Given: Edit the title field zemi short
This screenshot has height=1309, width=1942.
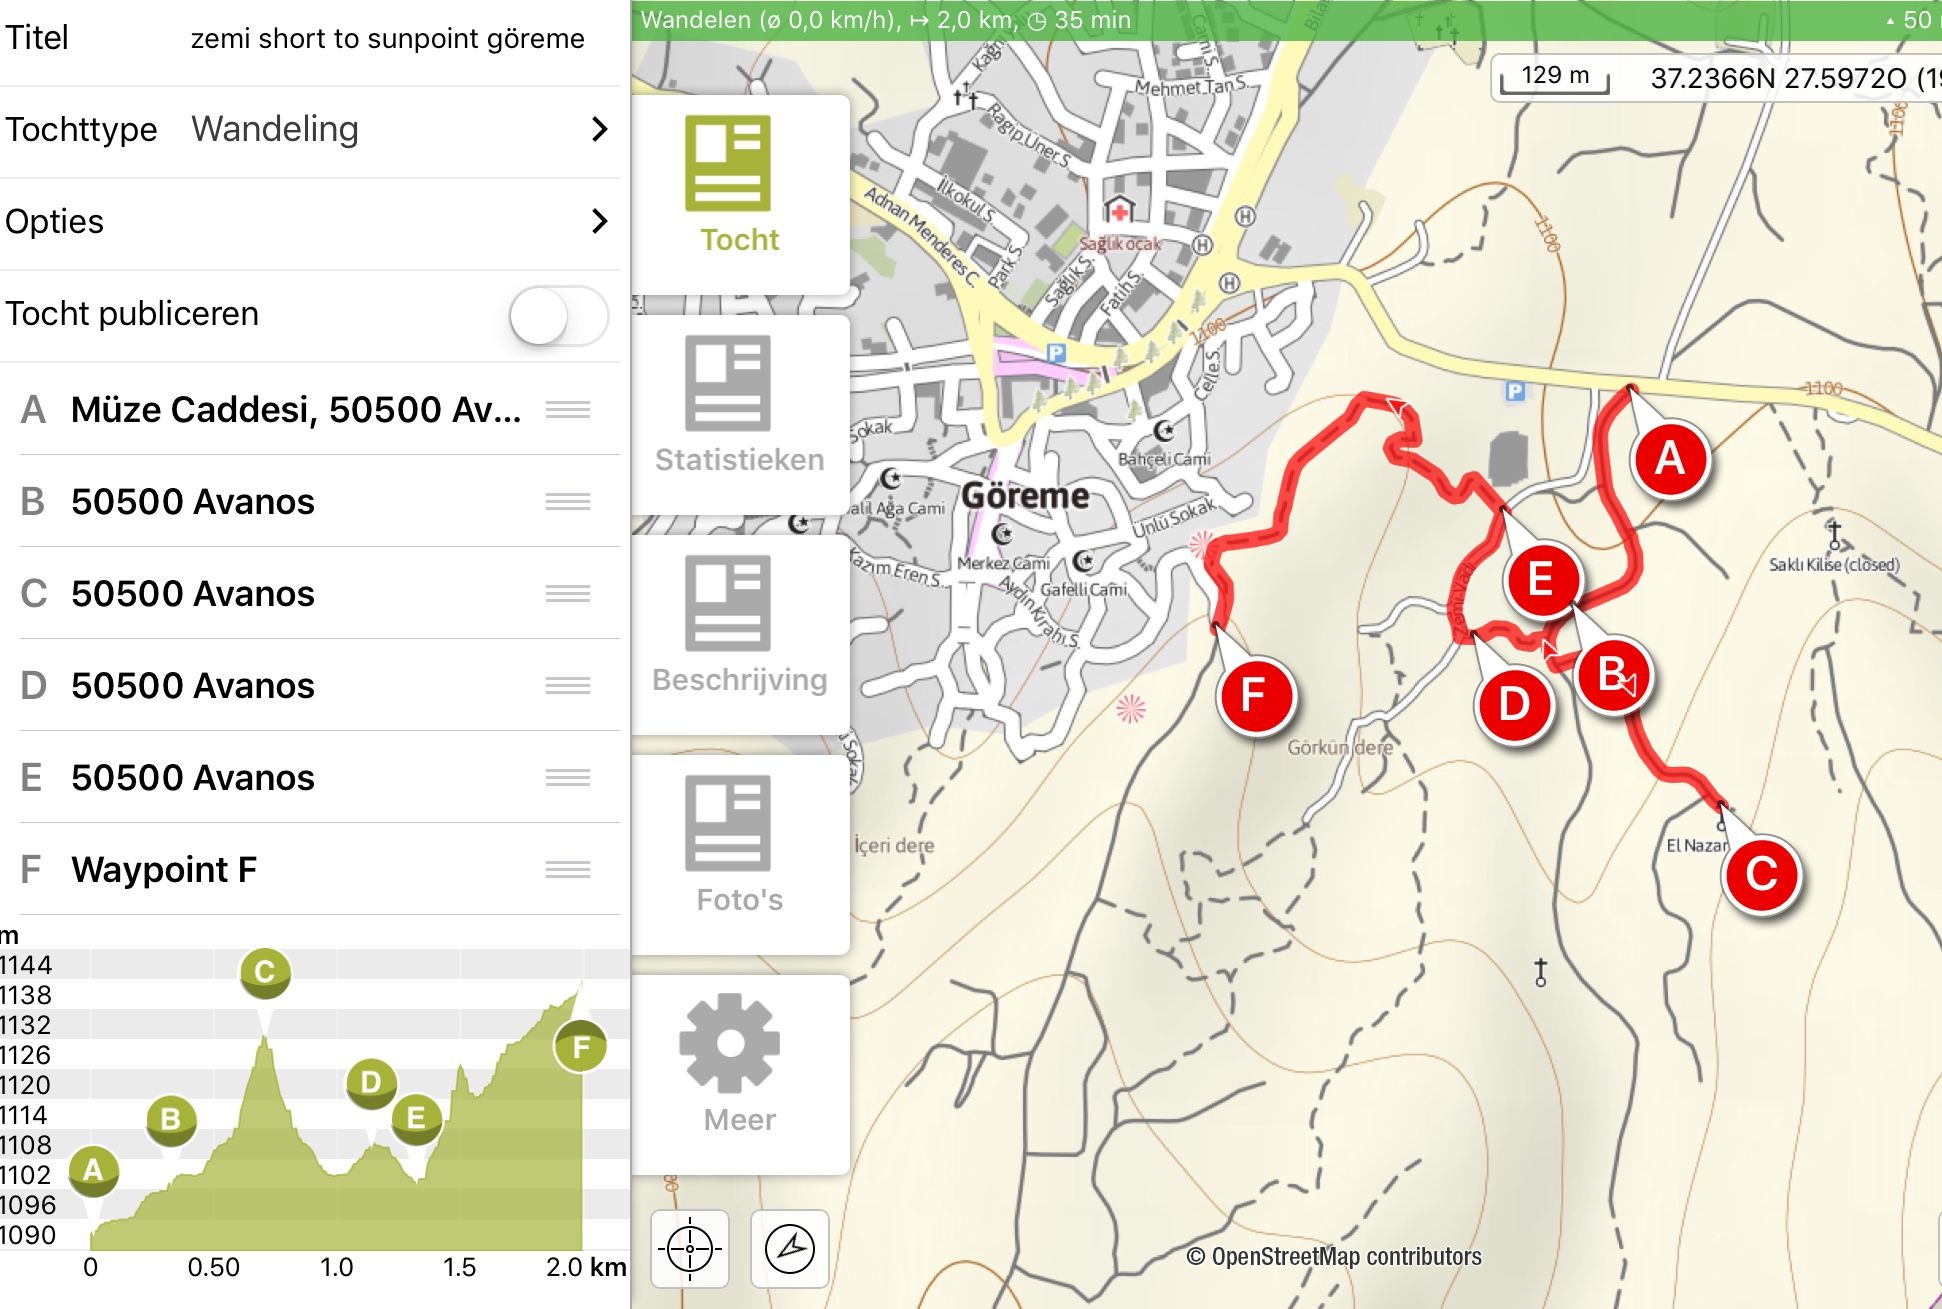Looking at the screenshot, I should [387, 39].
